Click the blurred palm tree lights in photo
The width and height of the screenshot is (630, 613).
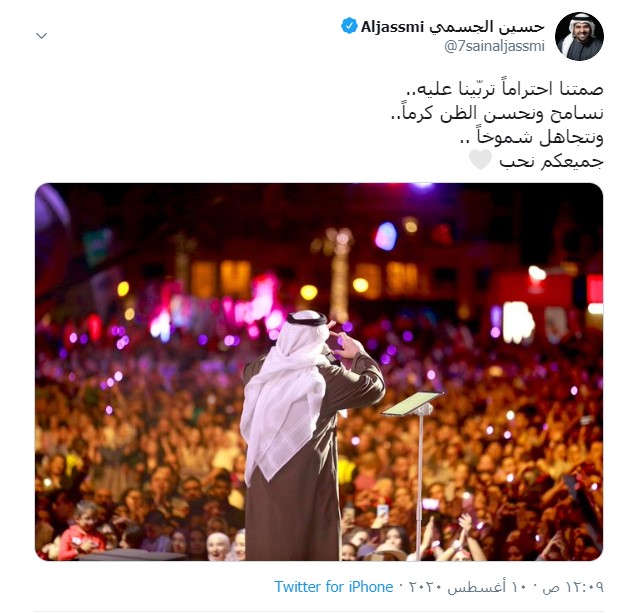(x=340, y=273)
